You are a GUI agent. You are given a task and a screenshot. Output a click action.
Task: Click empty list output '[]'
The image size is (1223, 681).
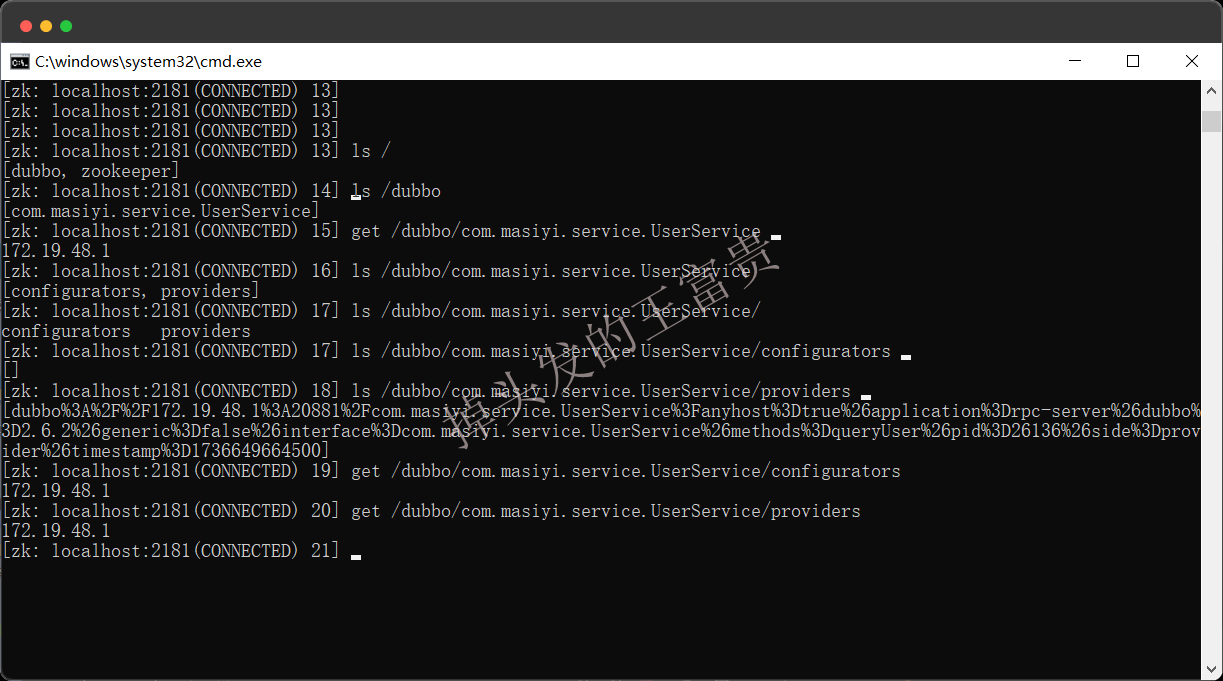pos(11,371)
